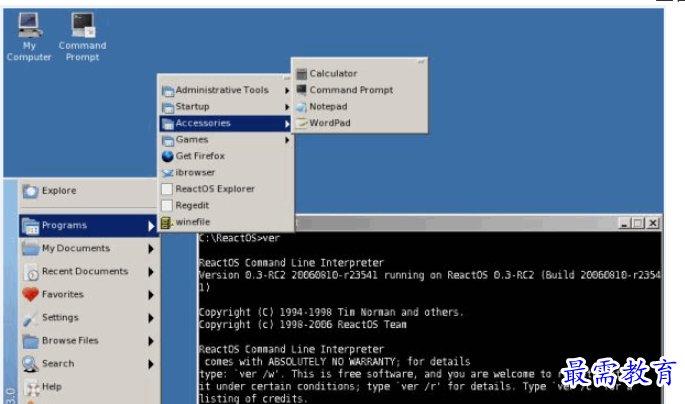Close the command prompt window
The width and height of the screenshot is (685, 404).
(x=653, y=223)
